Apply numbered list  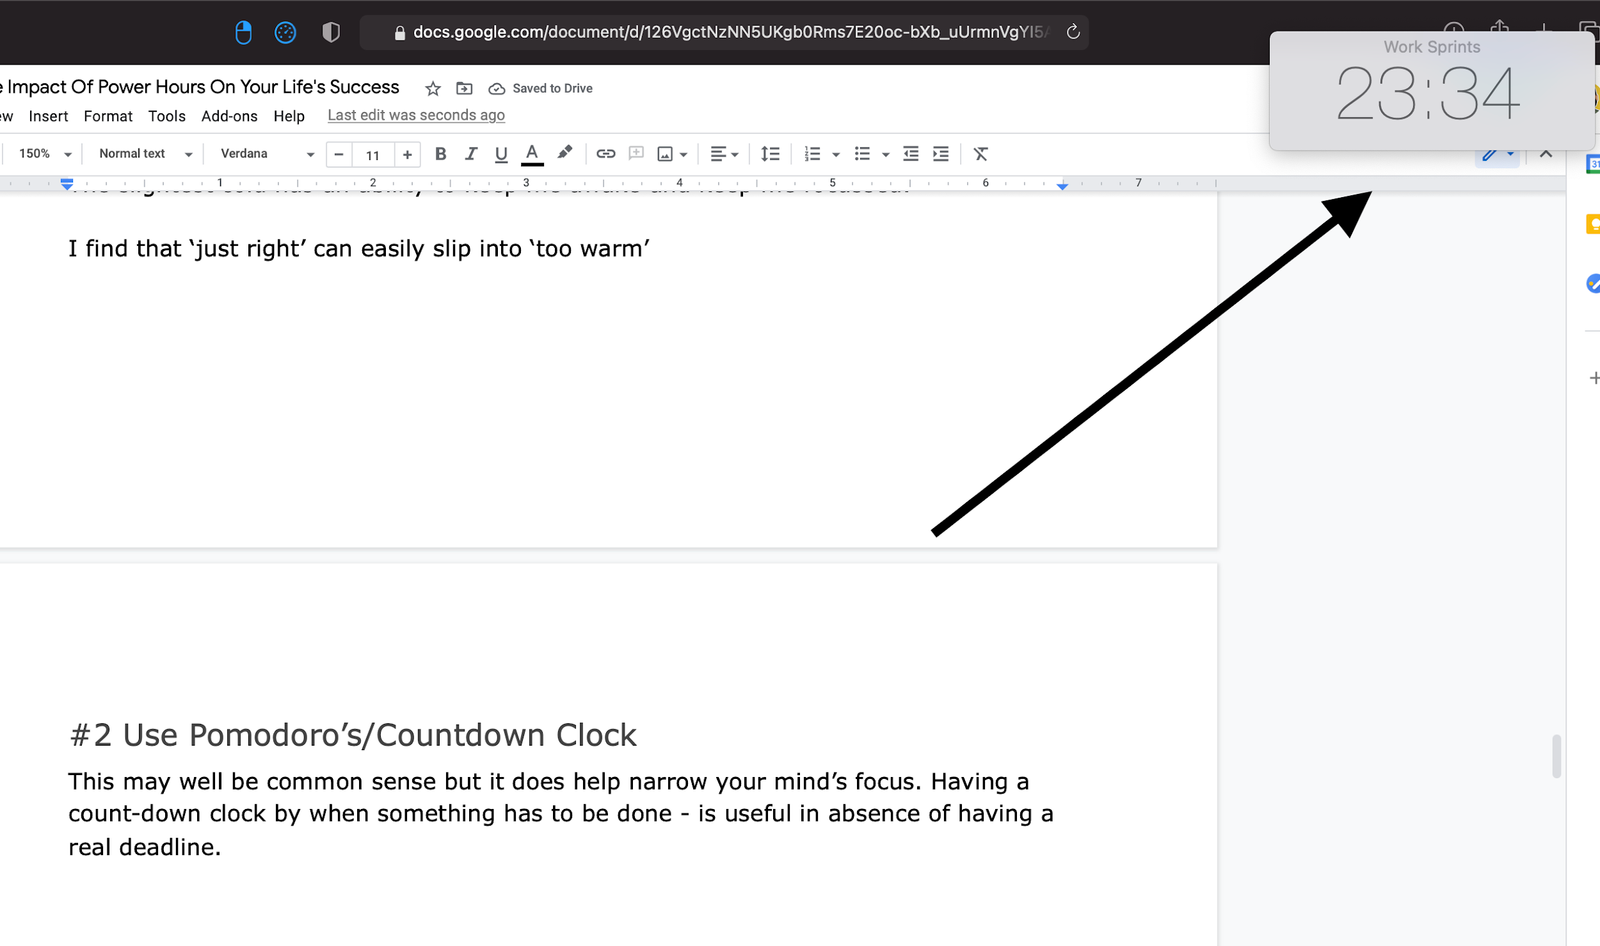pyautogui.click(x=812, y=154)
